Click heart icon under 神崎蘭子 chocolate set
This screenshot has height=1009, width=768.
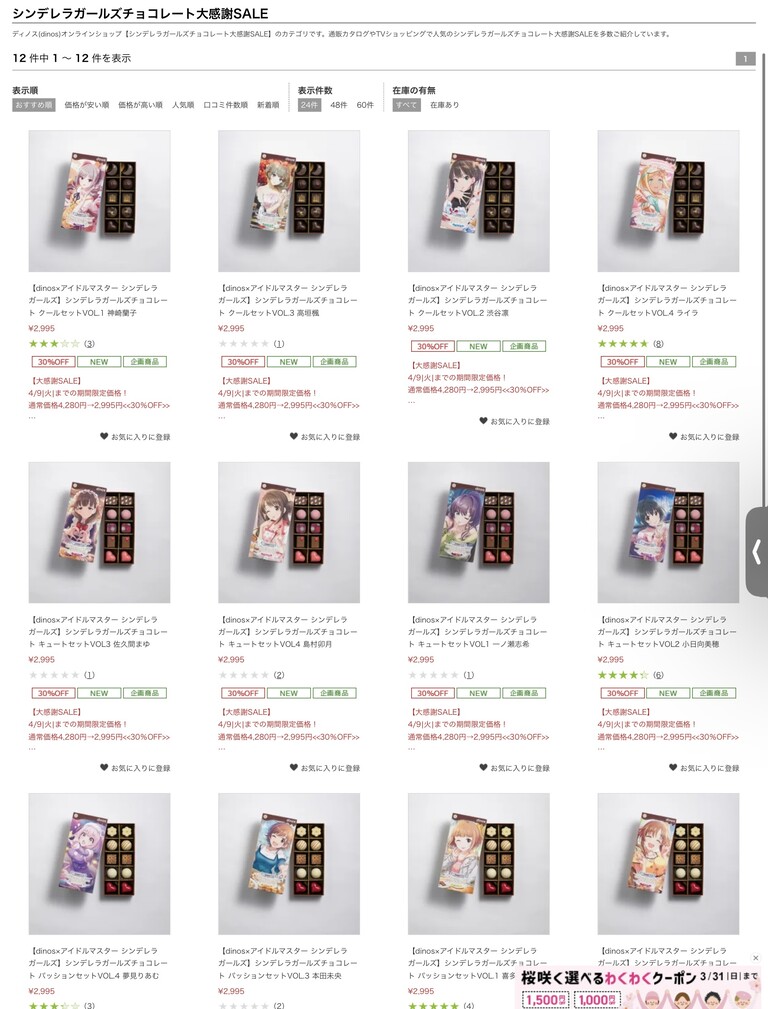click(x=104, y=436)
